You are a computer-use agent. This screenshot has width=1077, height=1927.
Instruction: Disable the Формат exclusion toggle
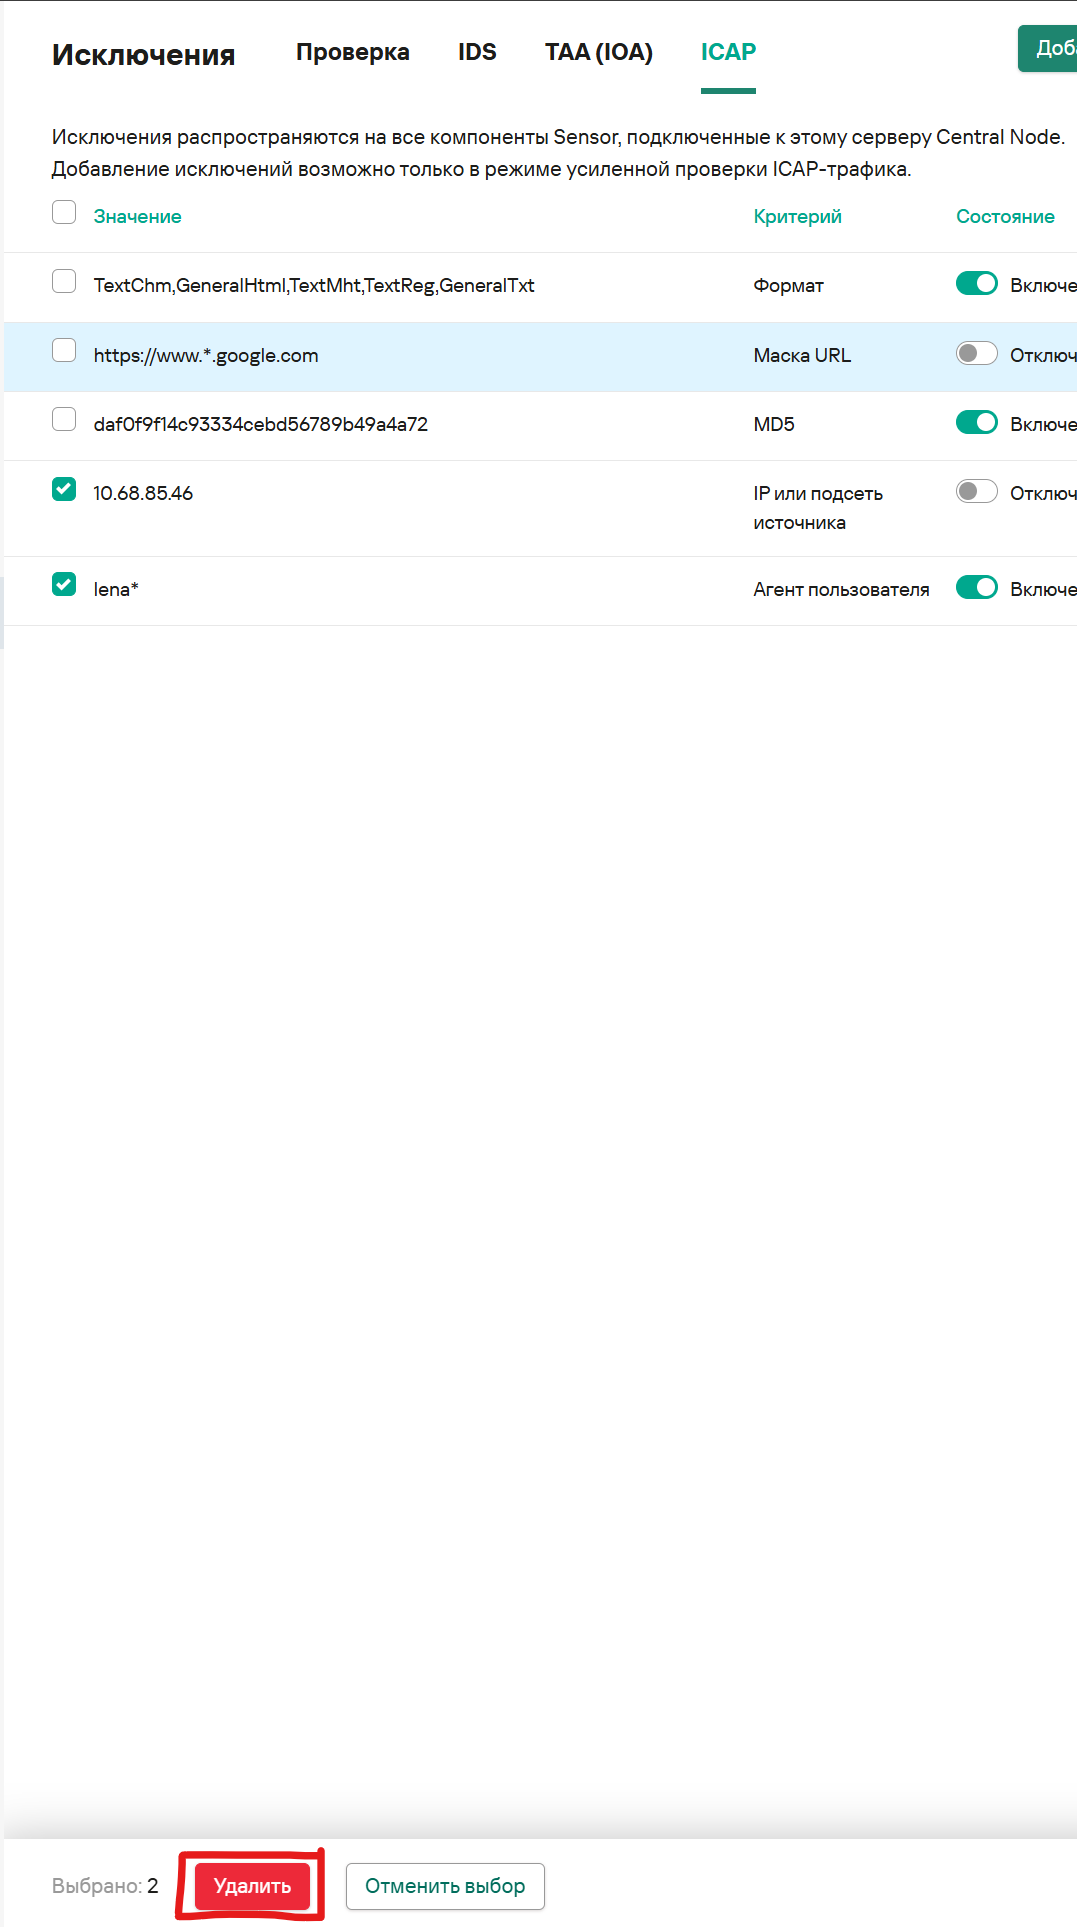(977, 284)
